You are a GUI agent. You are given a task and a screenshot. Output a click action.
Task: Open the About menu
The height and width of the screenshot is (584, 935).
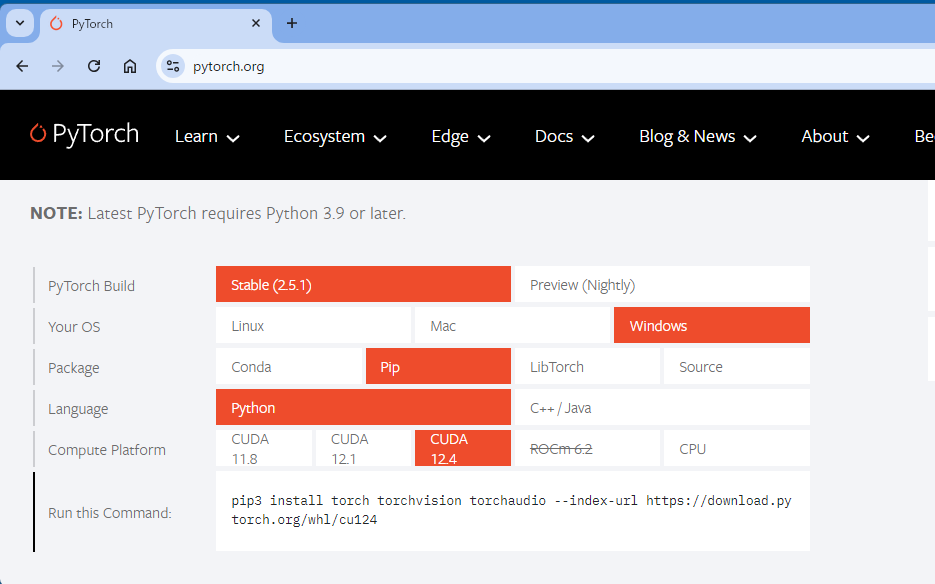835,137
